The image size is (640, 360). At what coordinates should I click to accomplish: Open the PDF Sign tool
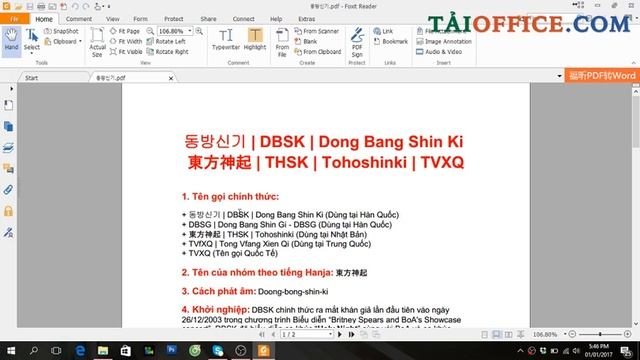coord(357,42)
